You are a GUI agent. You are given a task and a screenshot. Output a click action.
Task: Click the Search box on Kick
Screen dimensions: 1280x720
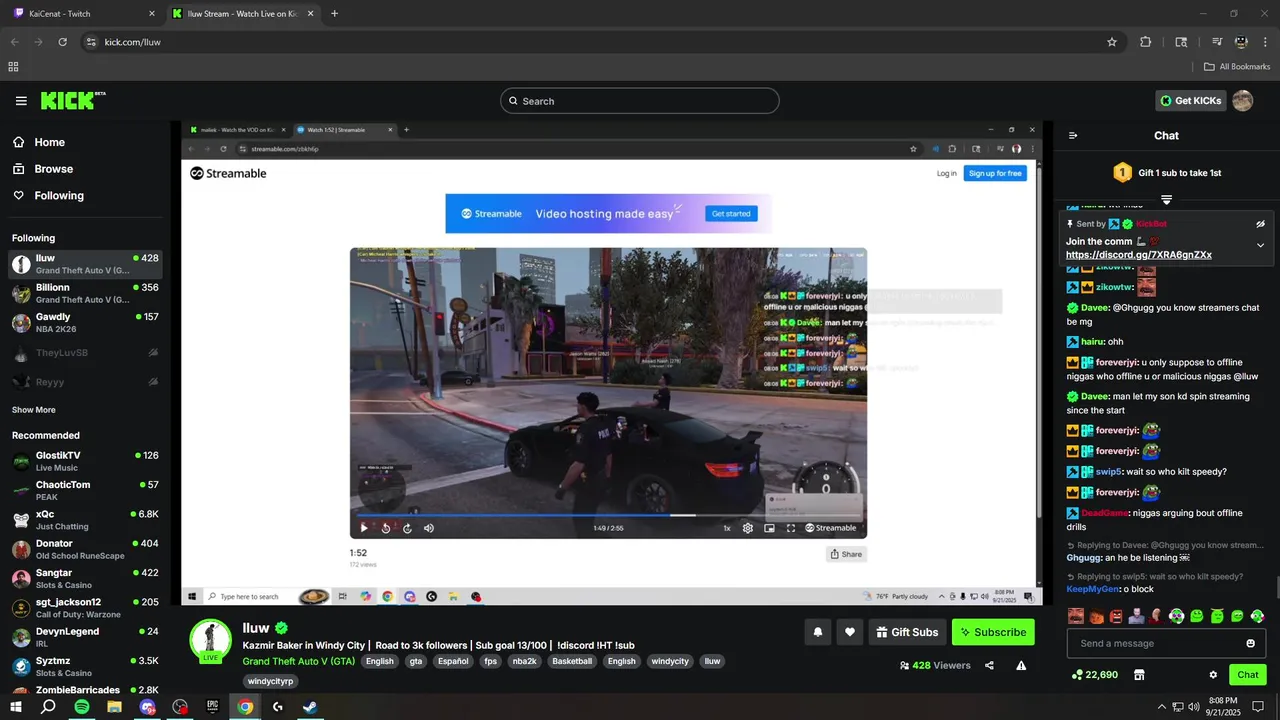coord(640,101)
